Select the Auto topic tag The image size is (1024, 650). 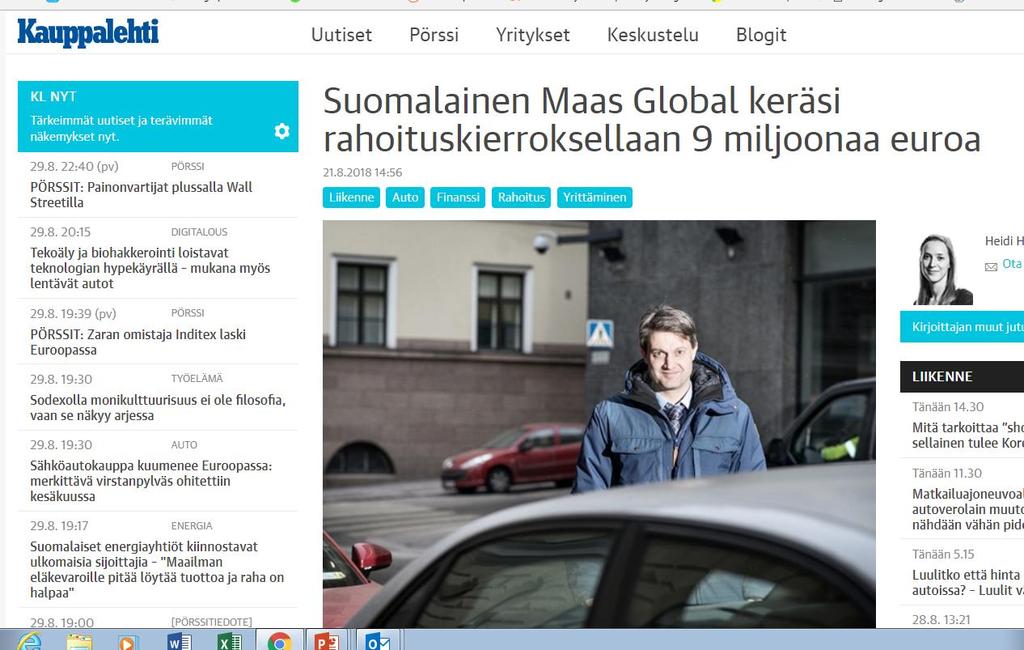pos(405,197)
